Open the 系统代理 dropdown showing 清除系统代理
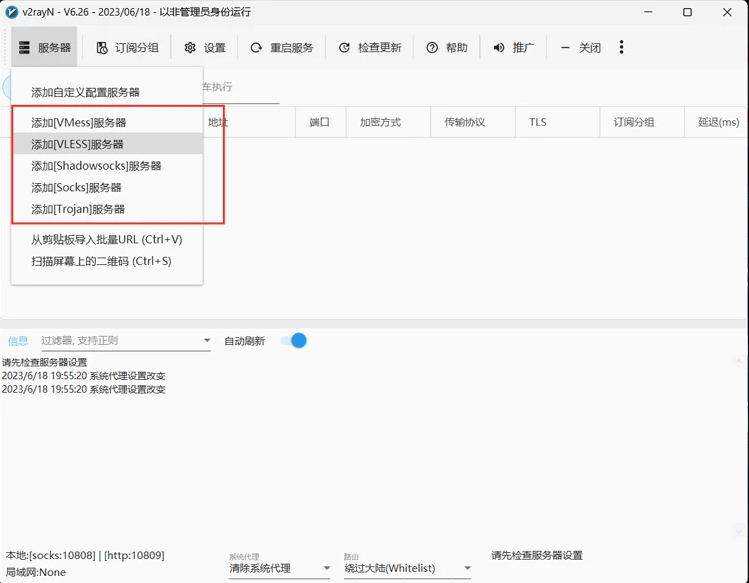Screen dimensions: 749x583 (x=279, y=568)
